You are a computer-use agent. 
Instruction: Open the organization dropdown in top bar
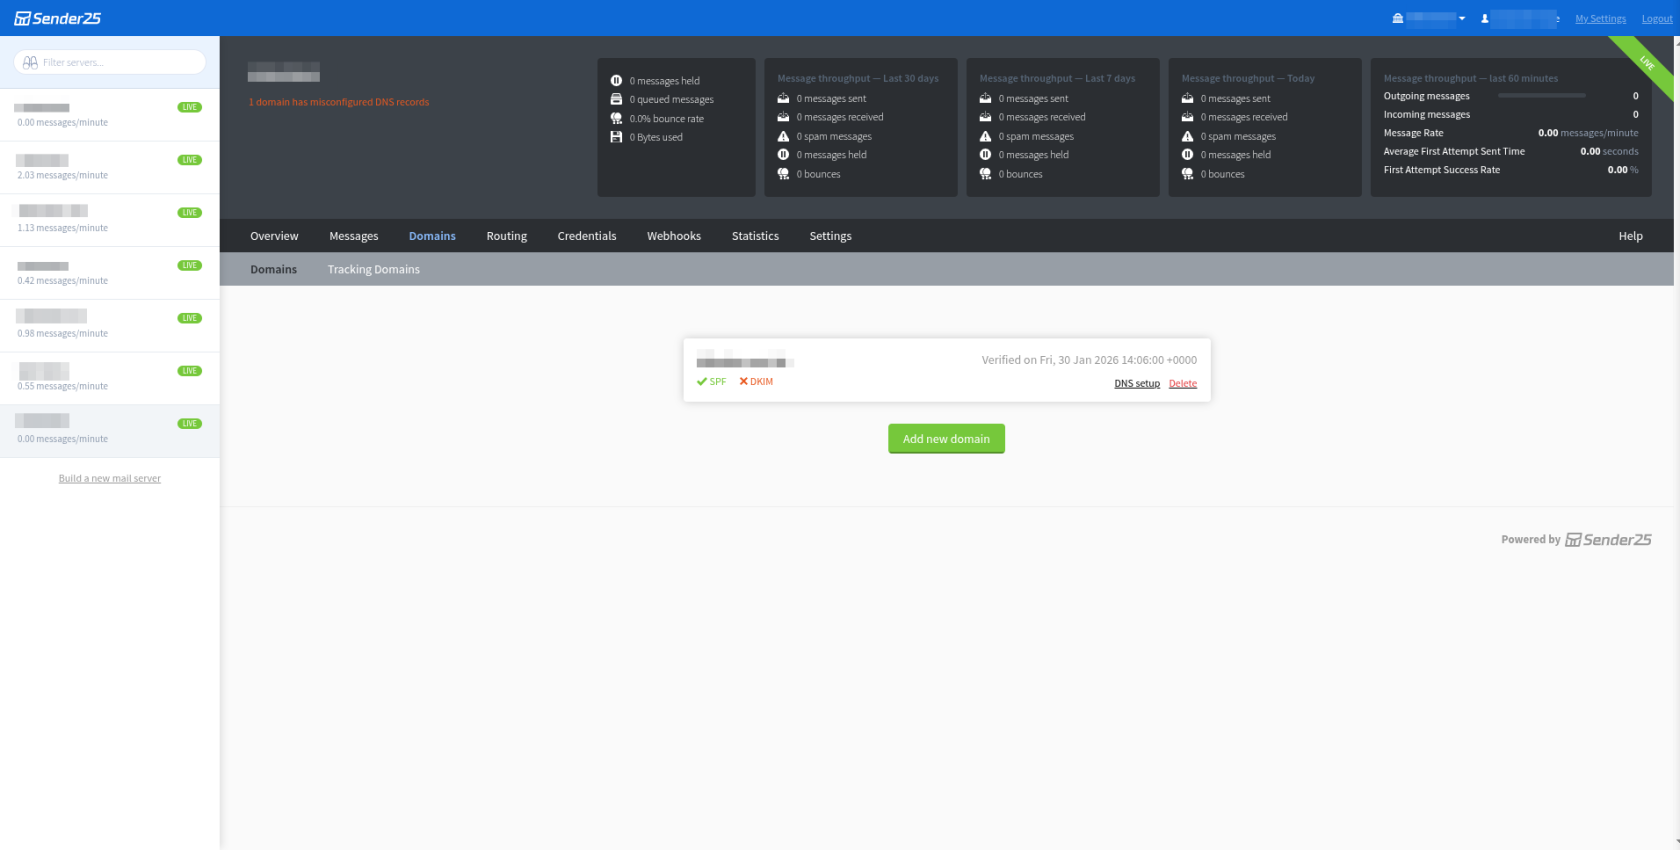pyautogui.click(x=1428, y=18)
